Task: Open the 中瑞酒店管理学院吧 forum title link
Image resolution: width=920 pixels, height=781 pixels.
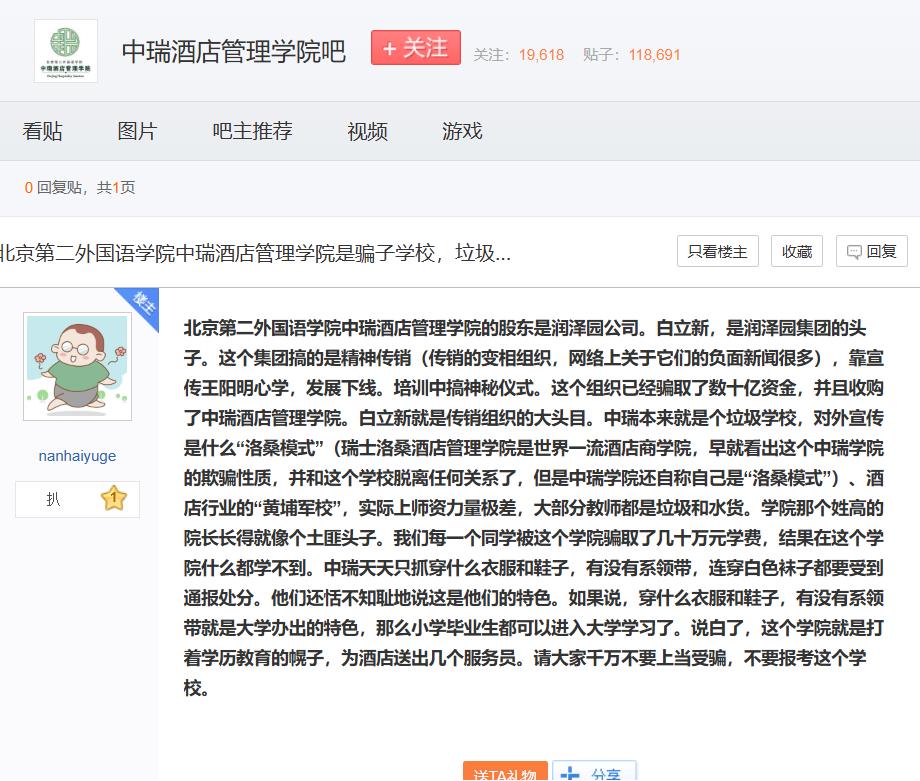Action: pyautogui.click(x=233, y=52)
